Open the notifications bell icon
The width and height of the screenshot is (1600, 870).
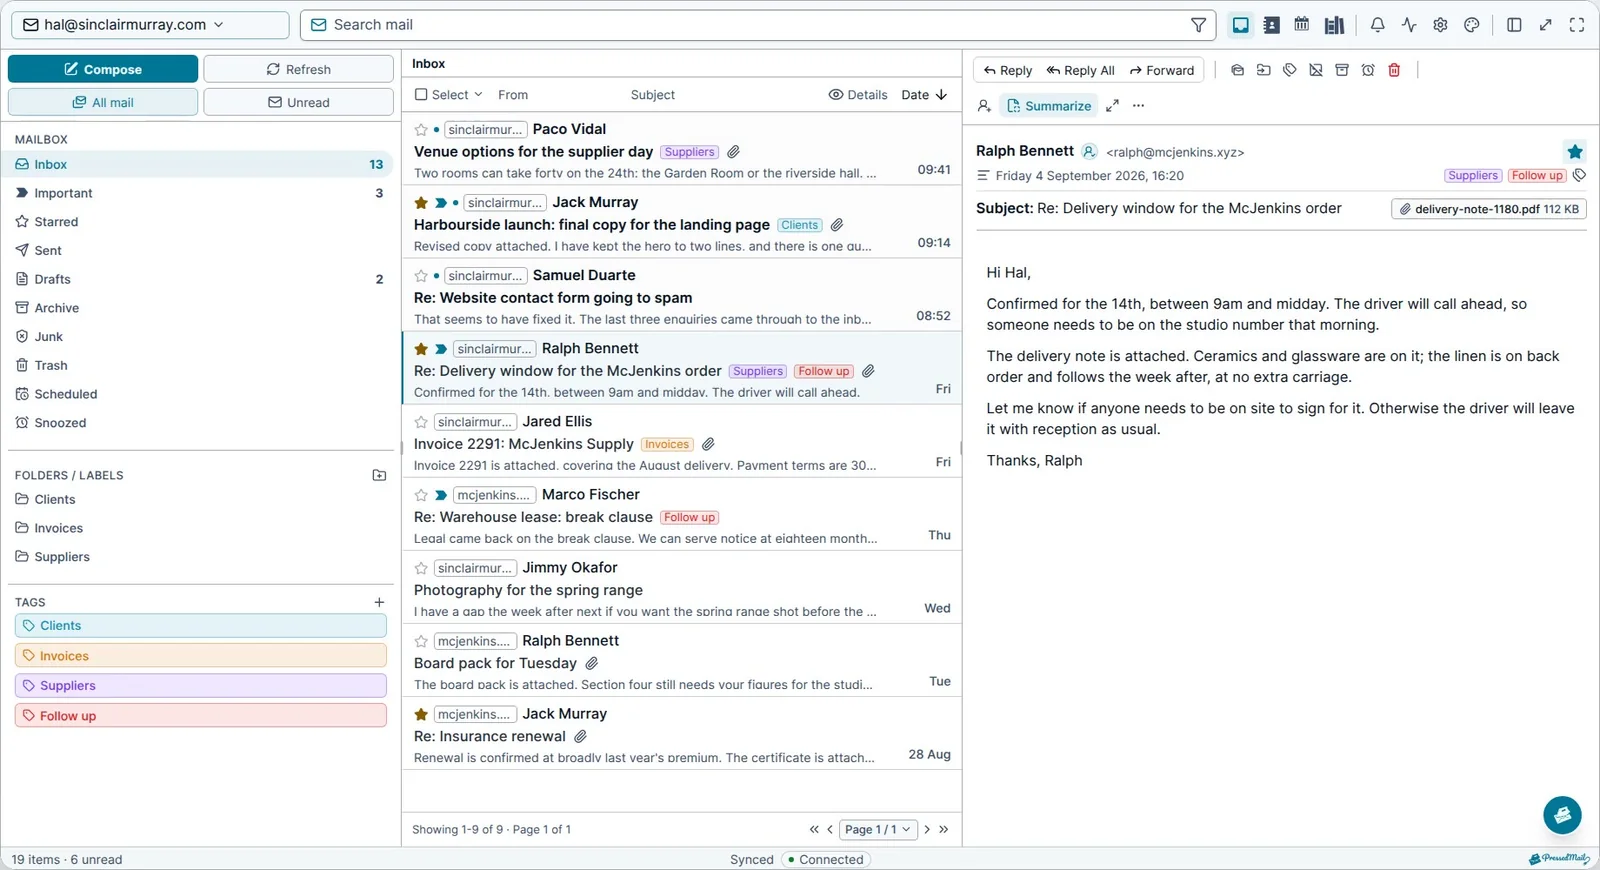(1377, 25)
